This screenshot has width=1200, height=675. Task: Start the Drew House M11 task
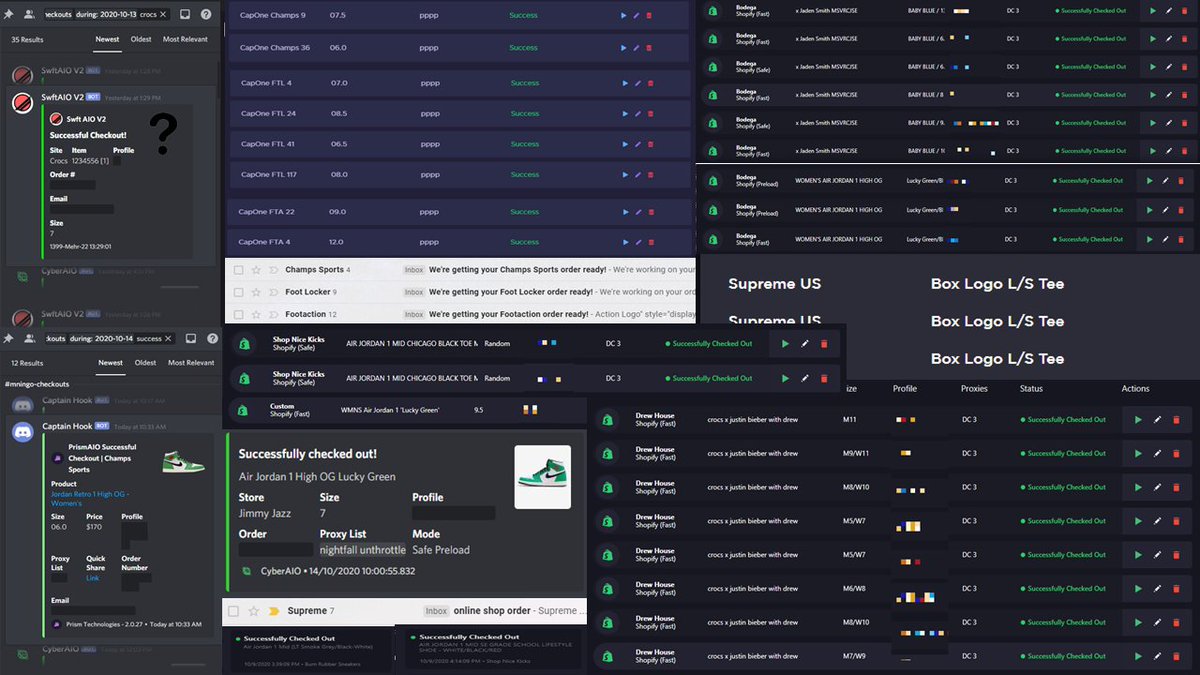tap(1138, 420)
